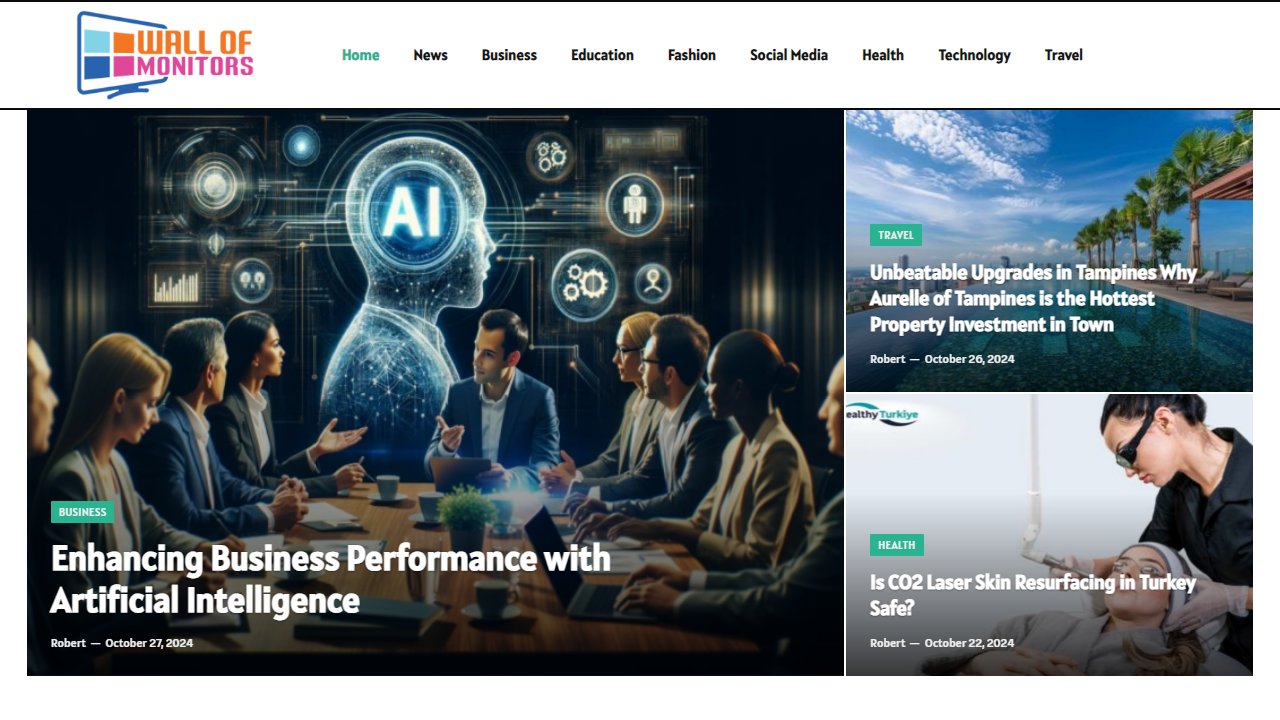Image resolution: width=1280 pixels, height=720 pixels.
Task: Open the Home menu item
Action: click(x=360, y=55)
